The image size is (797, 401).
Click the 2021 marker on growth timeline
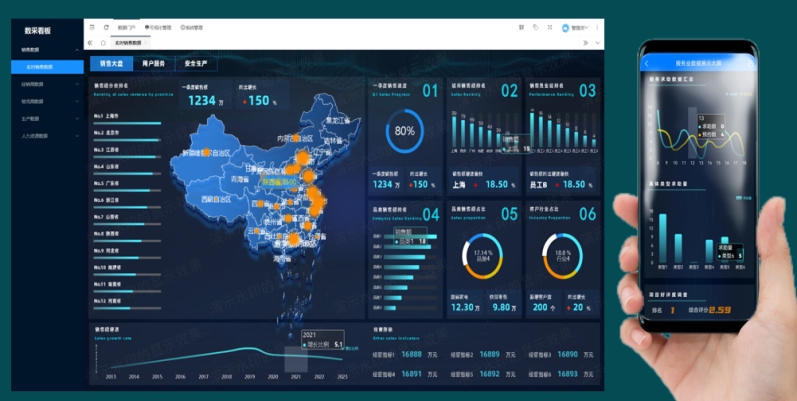click(296, 360)
